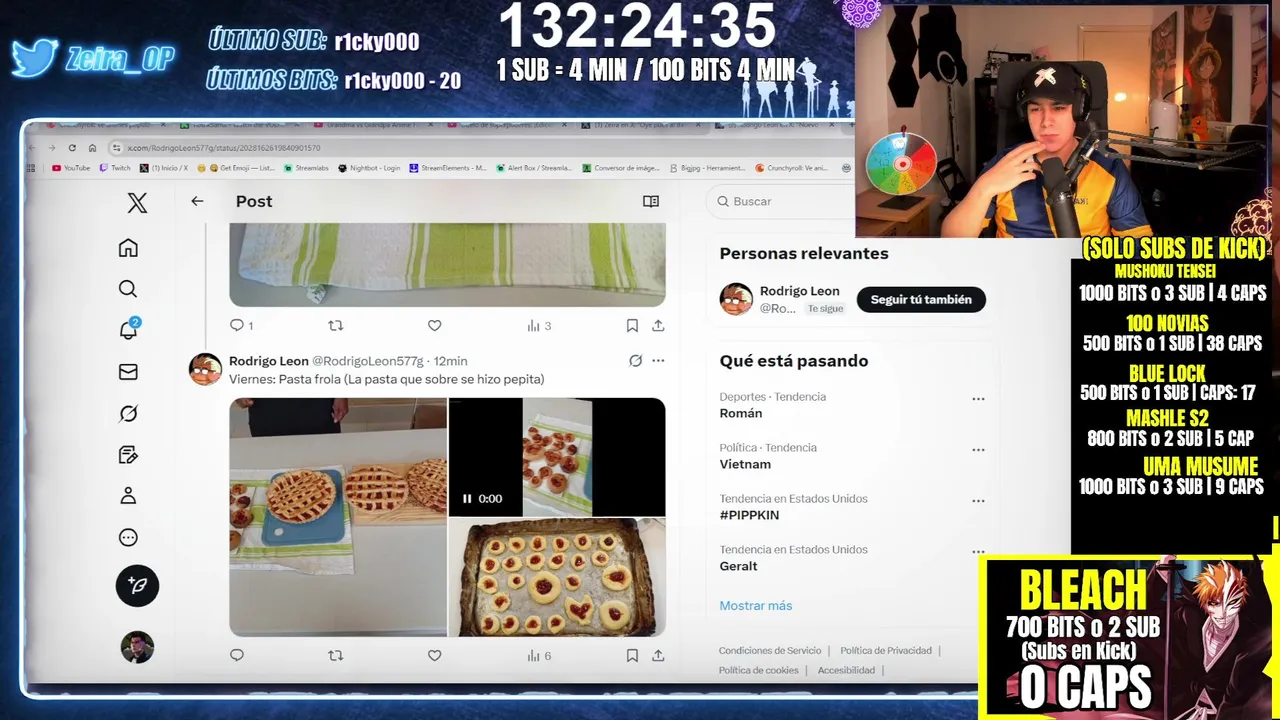This screenshot has height=720, width=1280.
Task: Open options for Román trend
Action: [x=978, y=399]
